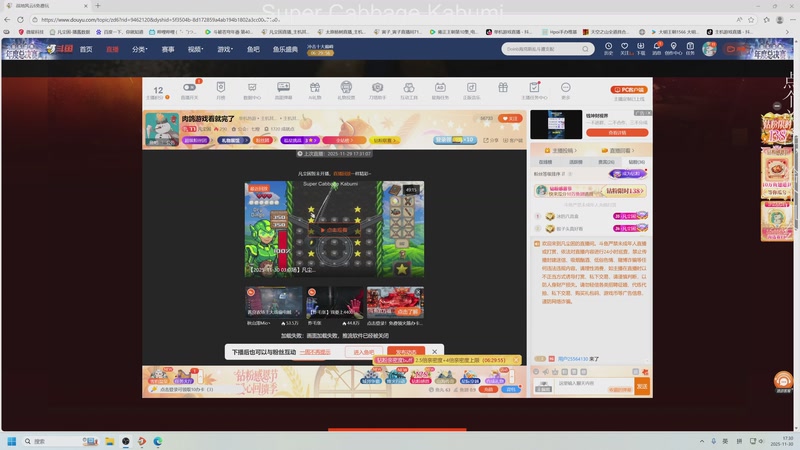Expand the 分类 category dropdown
The image size is (800, 450).
[x=139, y=49]
